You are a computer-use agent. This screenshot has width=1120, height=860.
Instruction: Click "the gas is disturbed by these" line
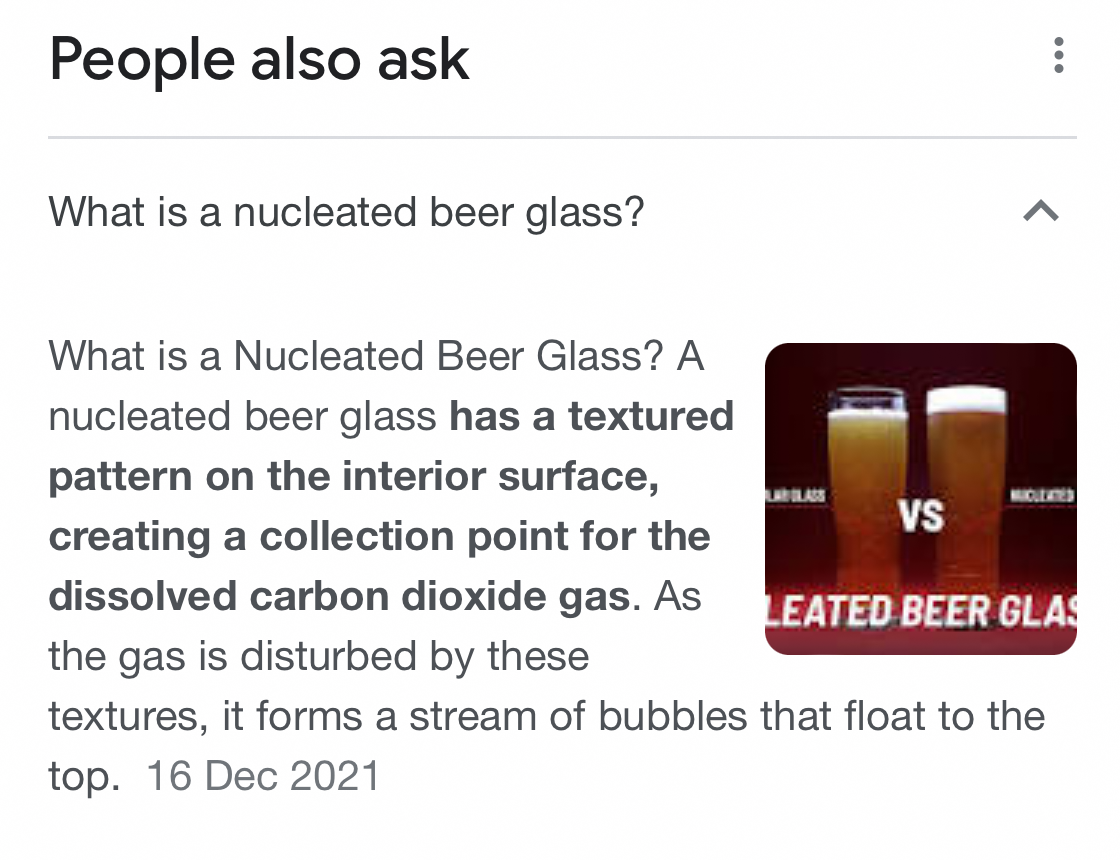[x=318, y=656]
